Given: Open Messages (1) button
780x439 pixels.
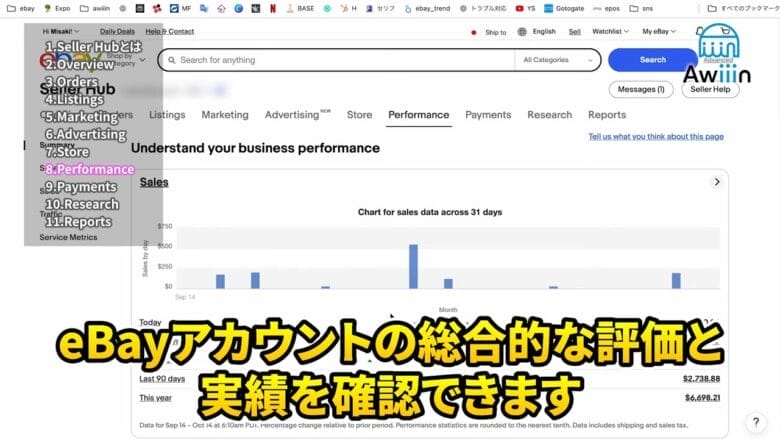Looking at the screenshot, I should [641, 90].
